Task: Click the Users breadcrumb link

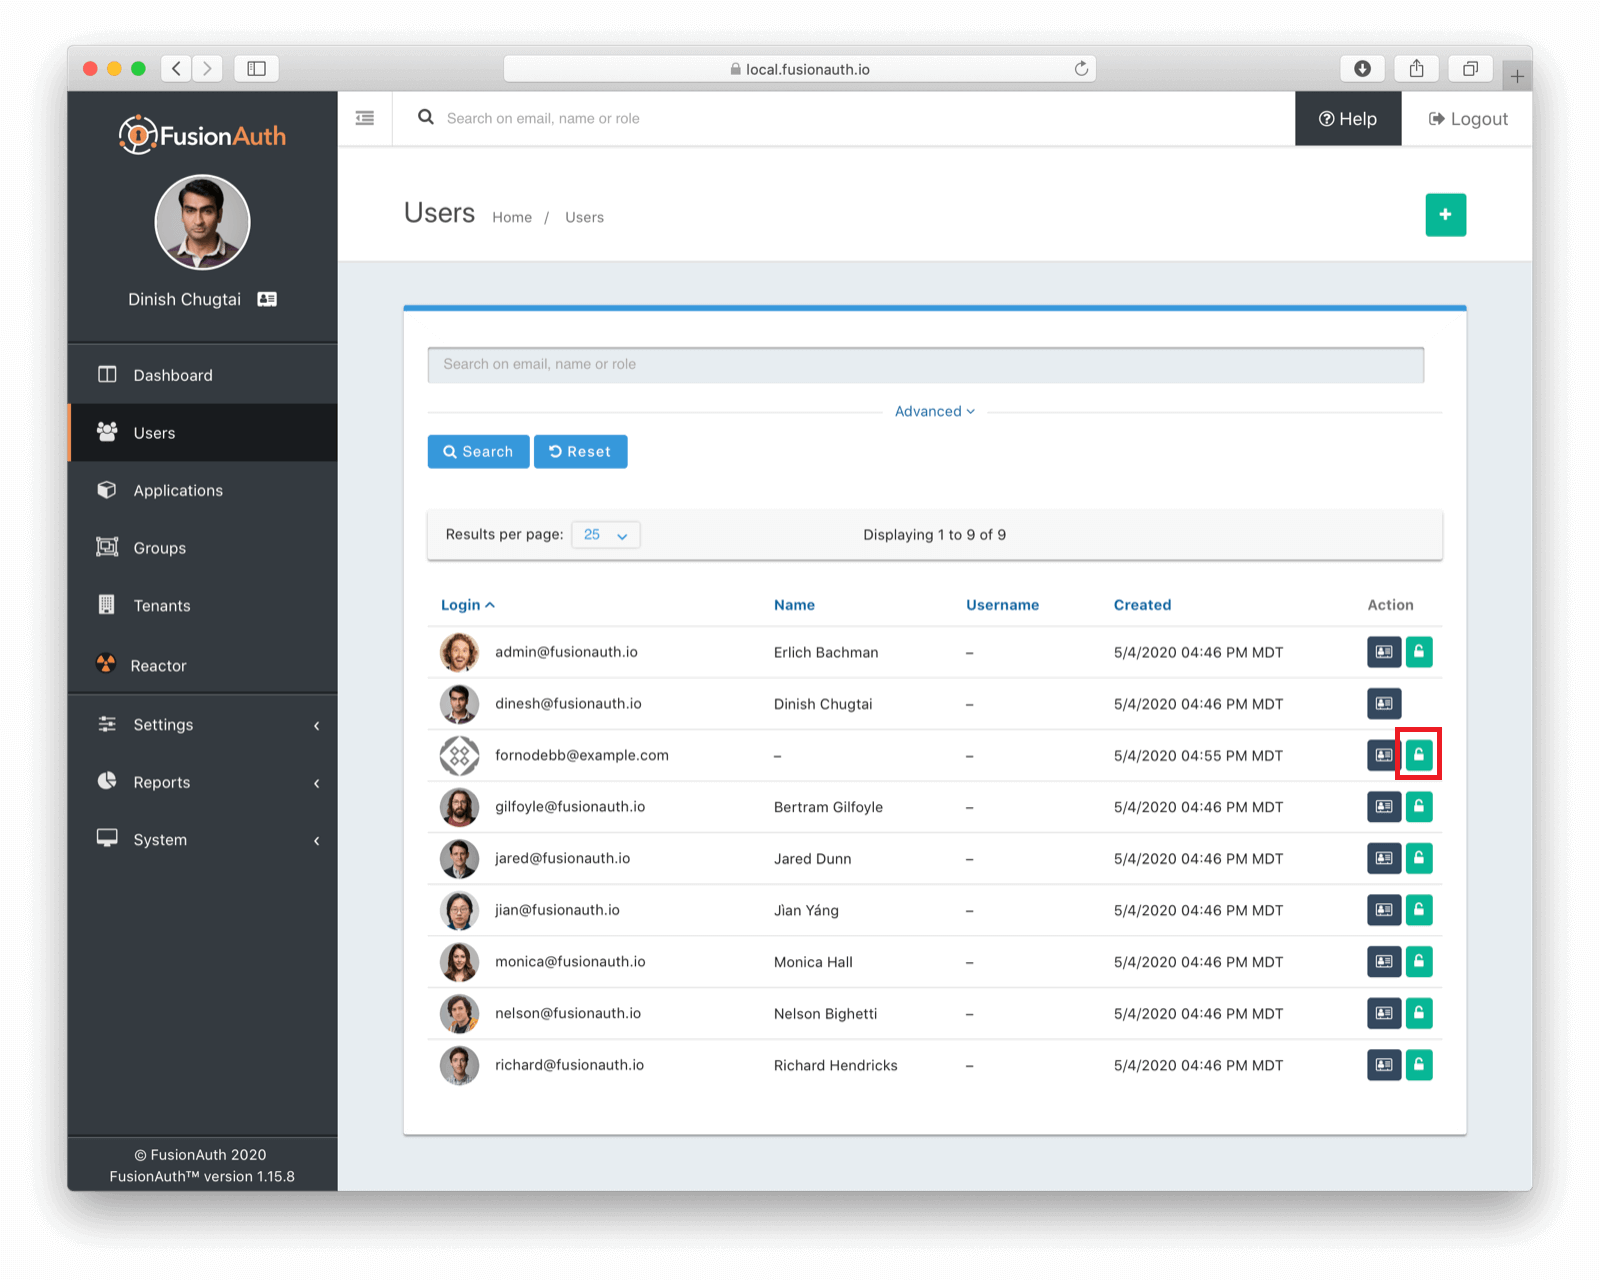Action: 584,217
